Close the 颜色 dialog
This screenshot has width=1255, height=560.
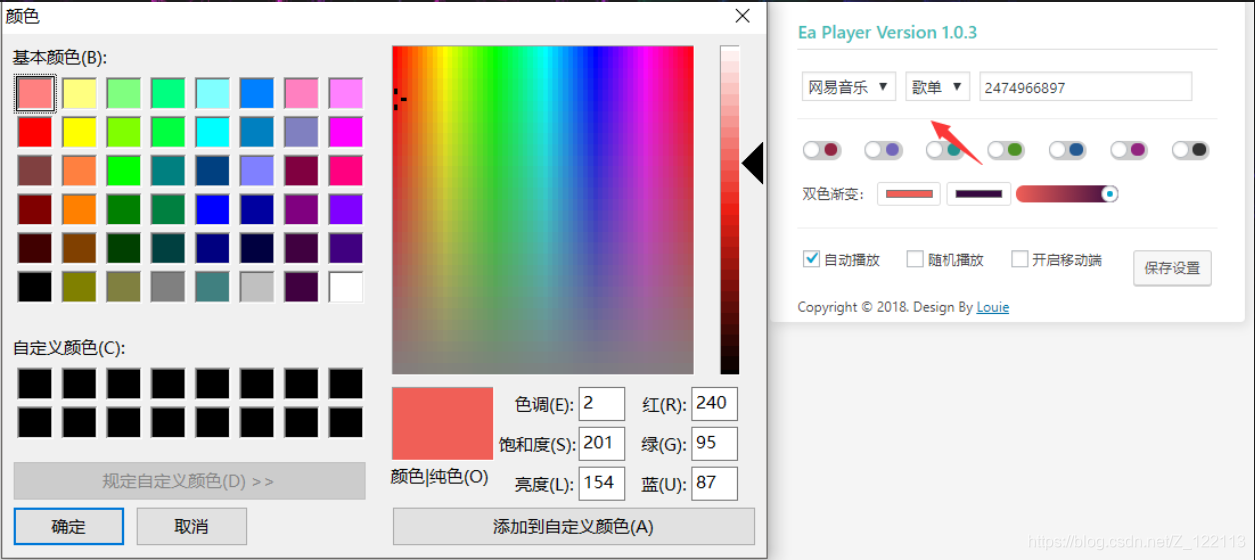(x=742, y=16)
